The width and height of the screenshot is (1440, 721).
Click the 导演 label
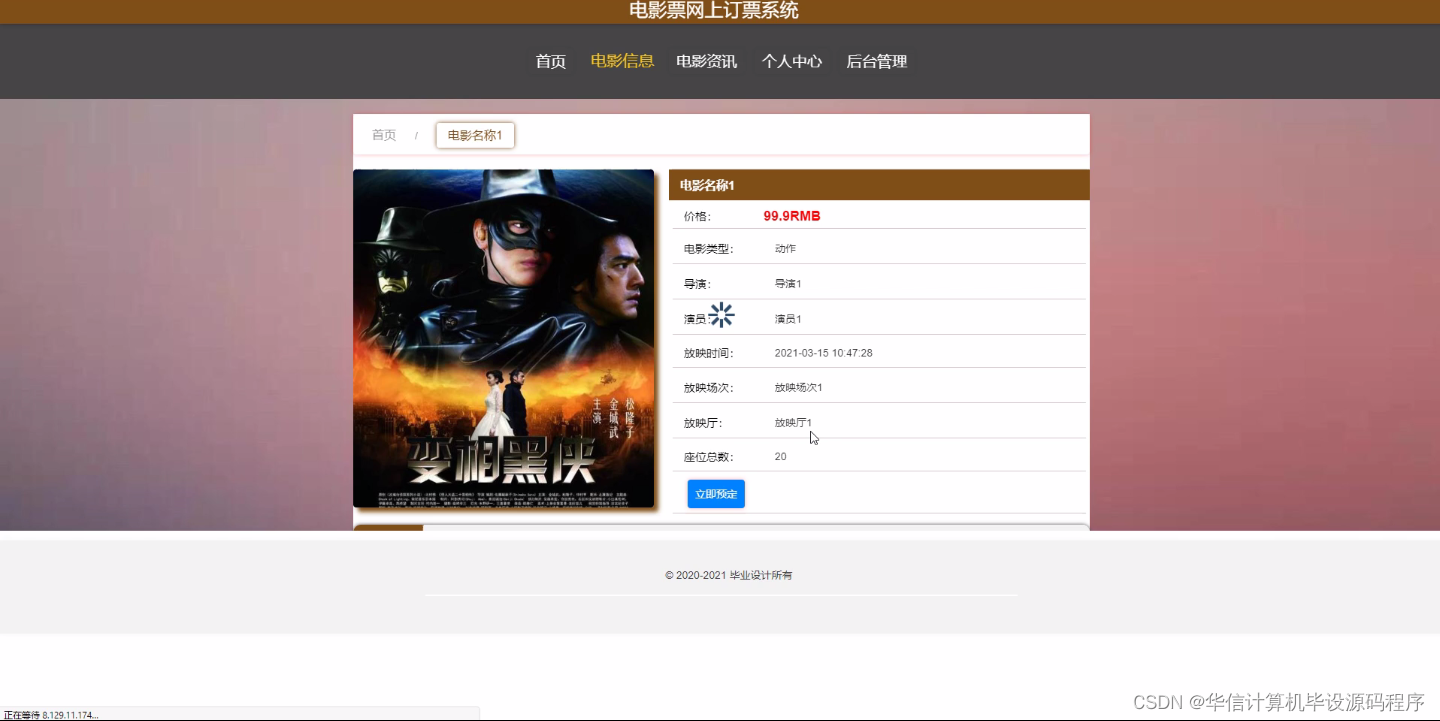coord(697,284)
